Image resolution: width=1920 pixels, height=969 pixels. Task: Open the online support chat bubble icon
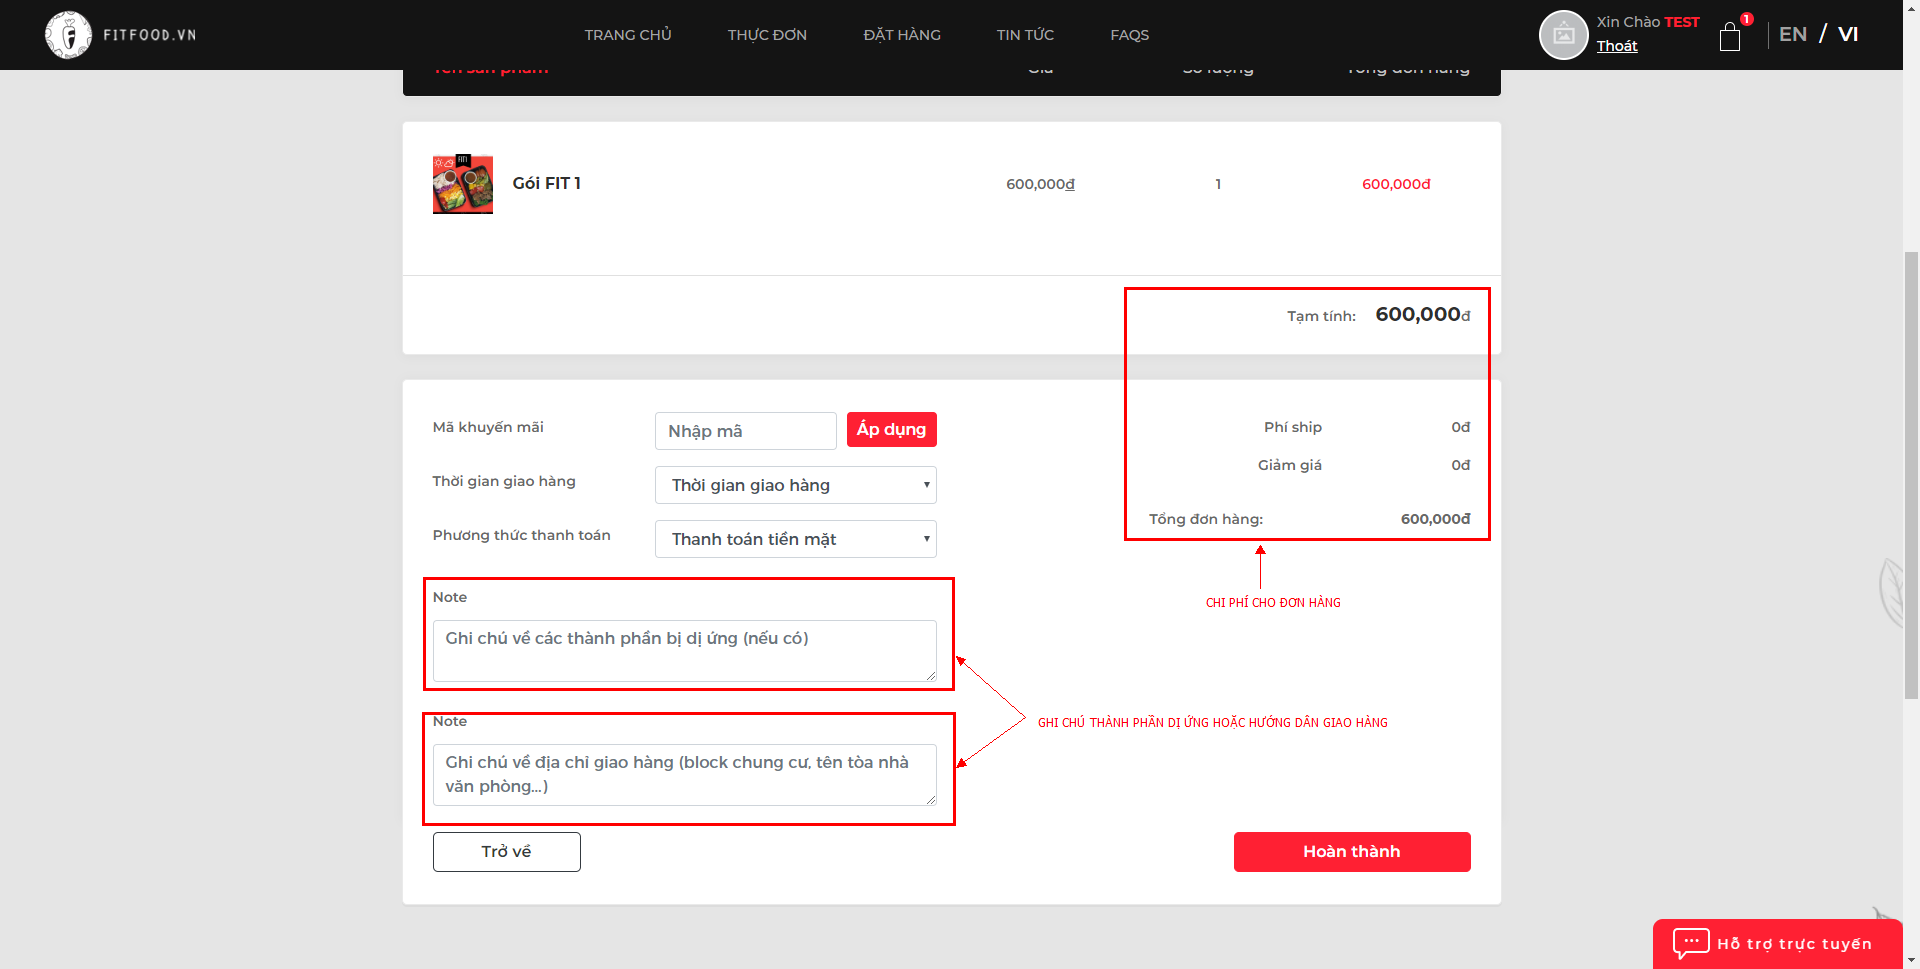[1691, 943]
